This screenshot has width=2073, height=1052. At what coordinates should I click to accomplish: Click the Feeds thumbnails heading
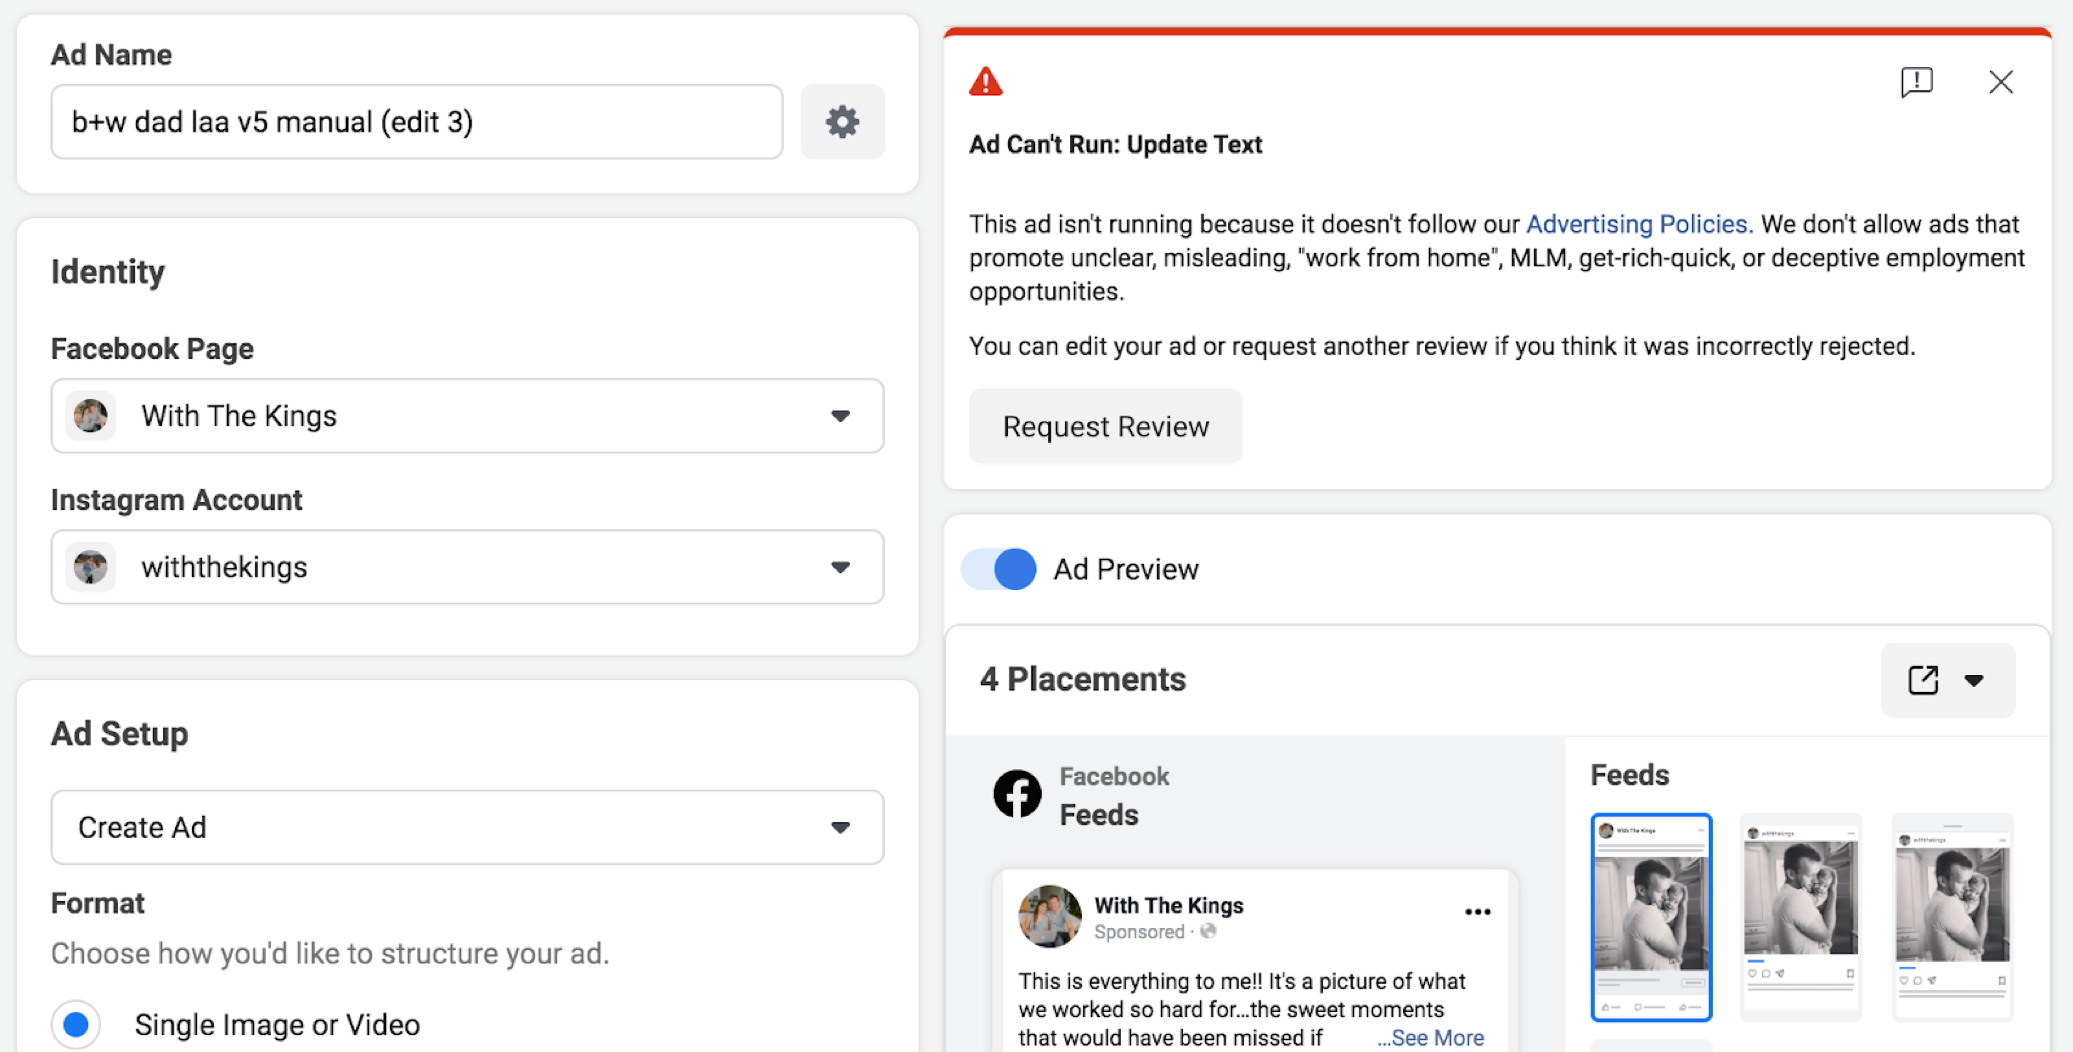(x=1630, y=775)
